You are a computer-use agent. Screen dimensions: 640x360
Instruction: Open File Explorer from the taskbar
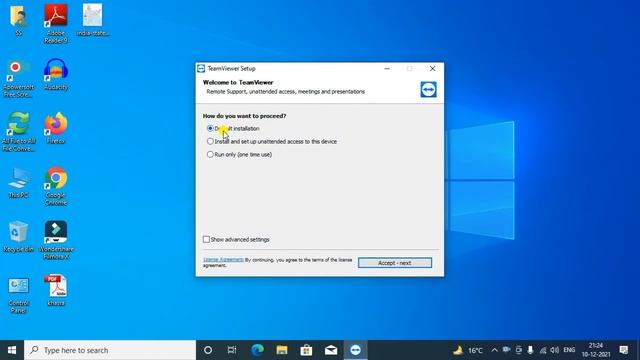coord(282,350)
